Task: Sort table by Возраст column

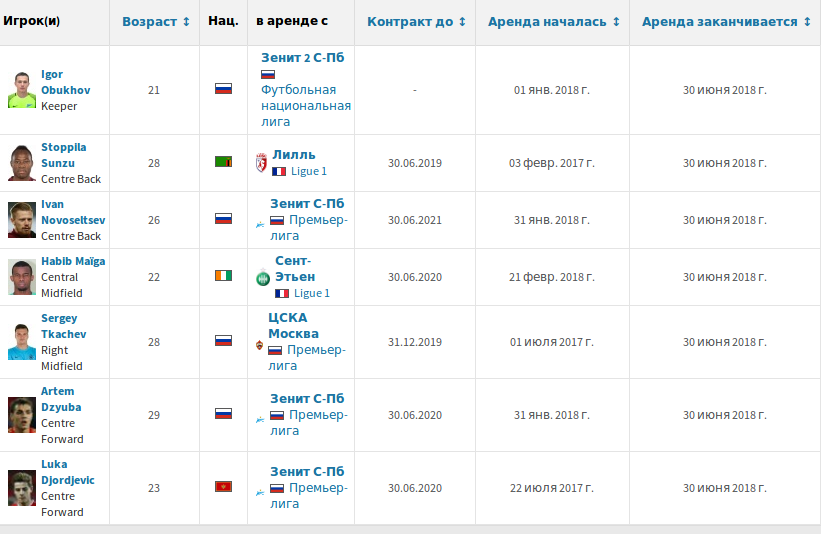Action: (156, 21)
